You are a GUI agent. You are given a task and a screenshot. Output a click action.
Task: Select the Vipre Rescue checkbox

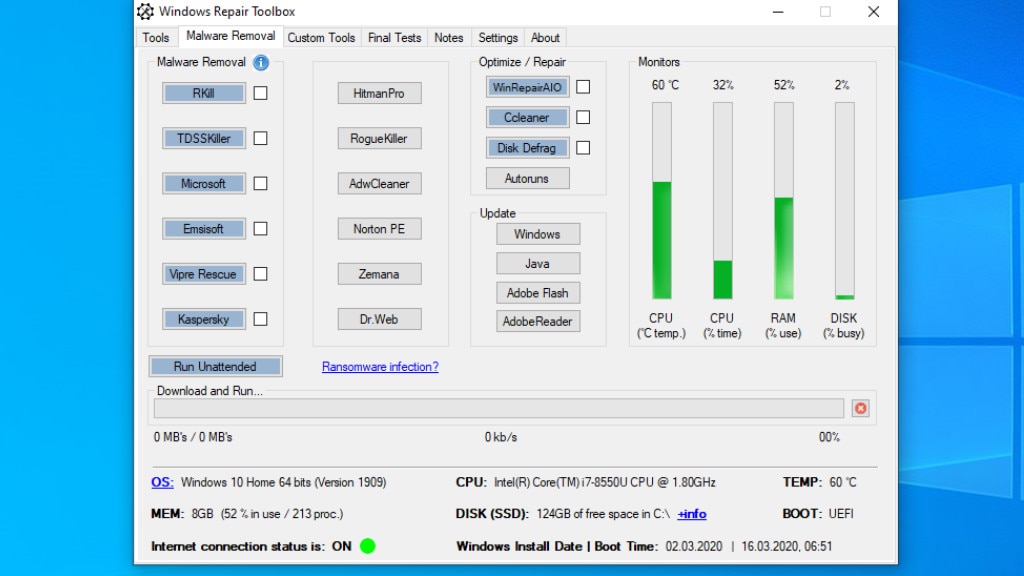[261, 274]
